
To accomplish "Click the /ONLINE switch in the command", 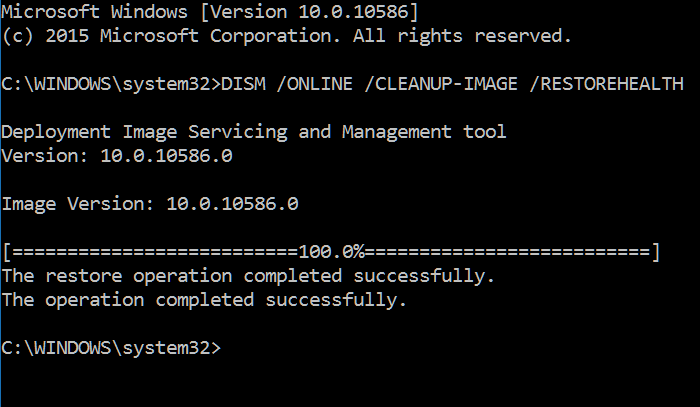I will click(314, 84).
